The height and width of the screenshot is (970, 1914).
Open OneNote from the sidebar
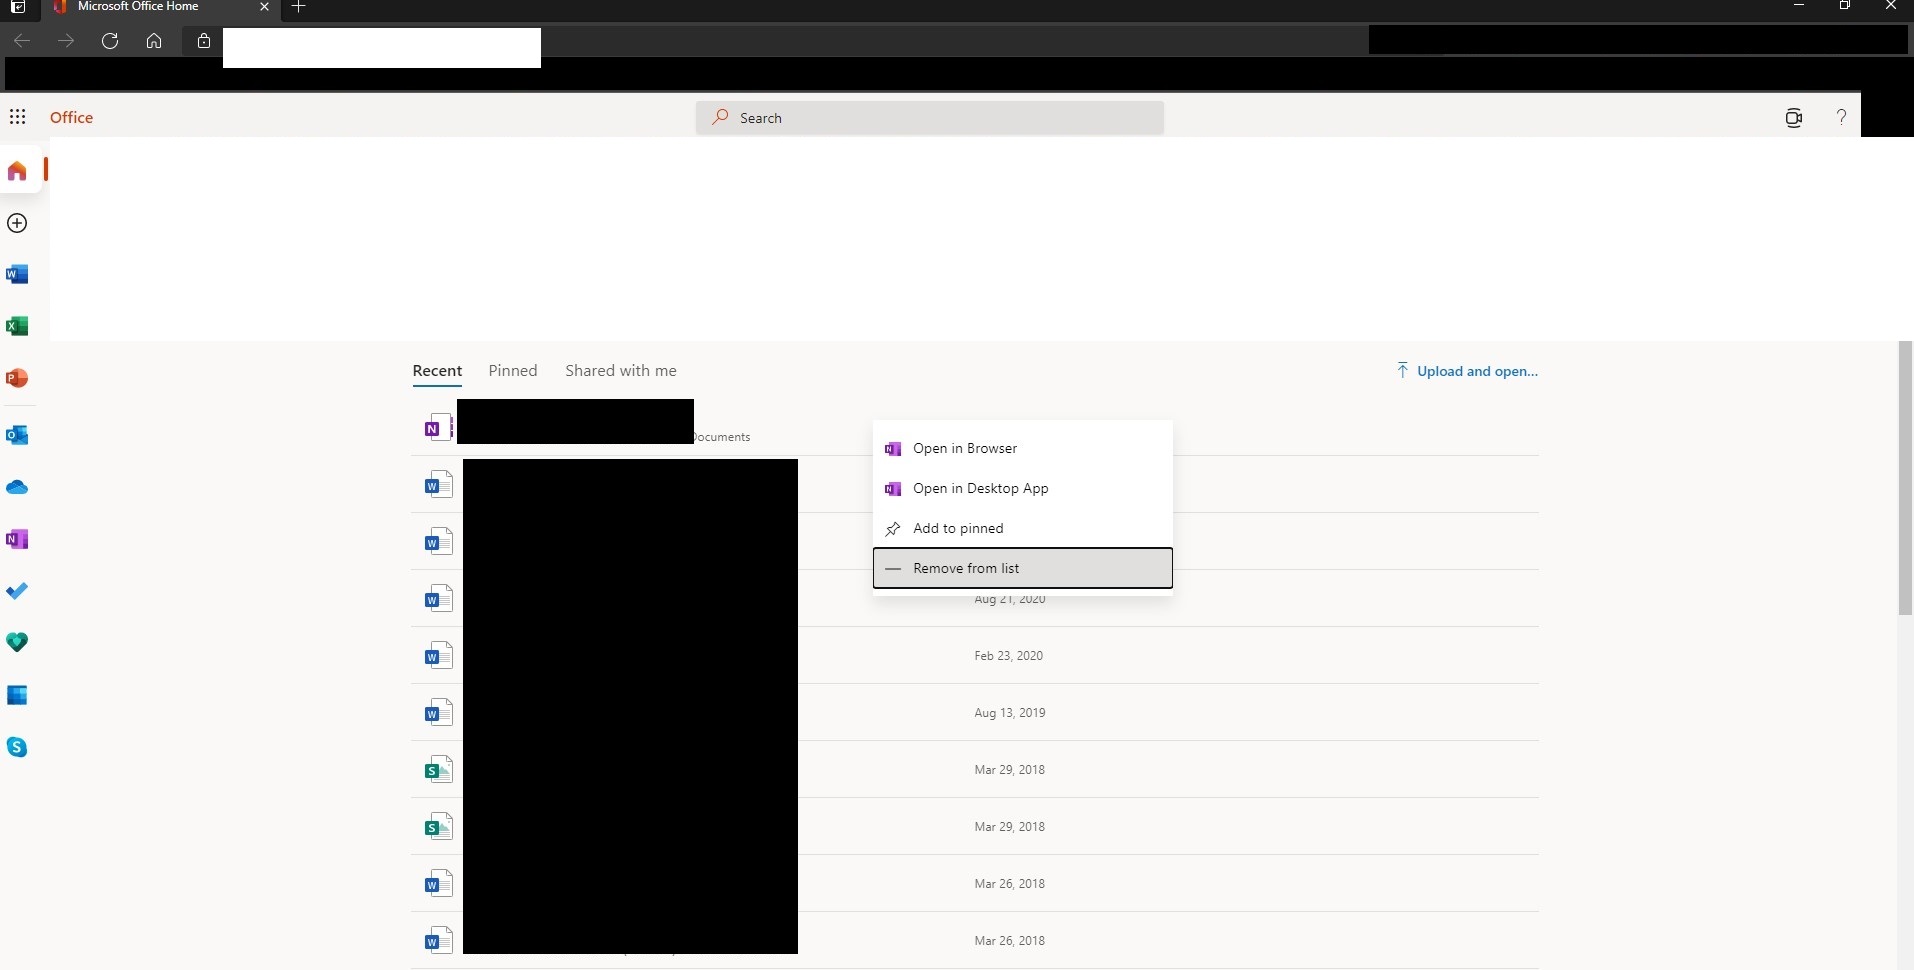(17, 539)
